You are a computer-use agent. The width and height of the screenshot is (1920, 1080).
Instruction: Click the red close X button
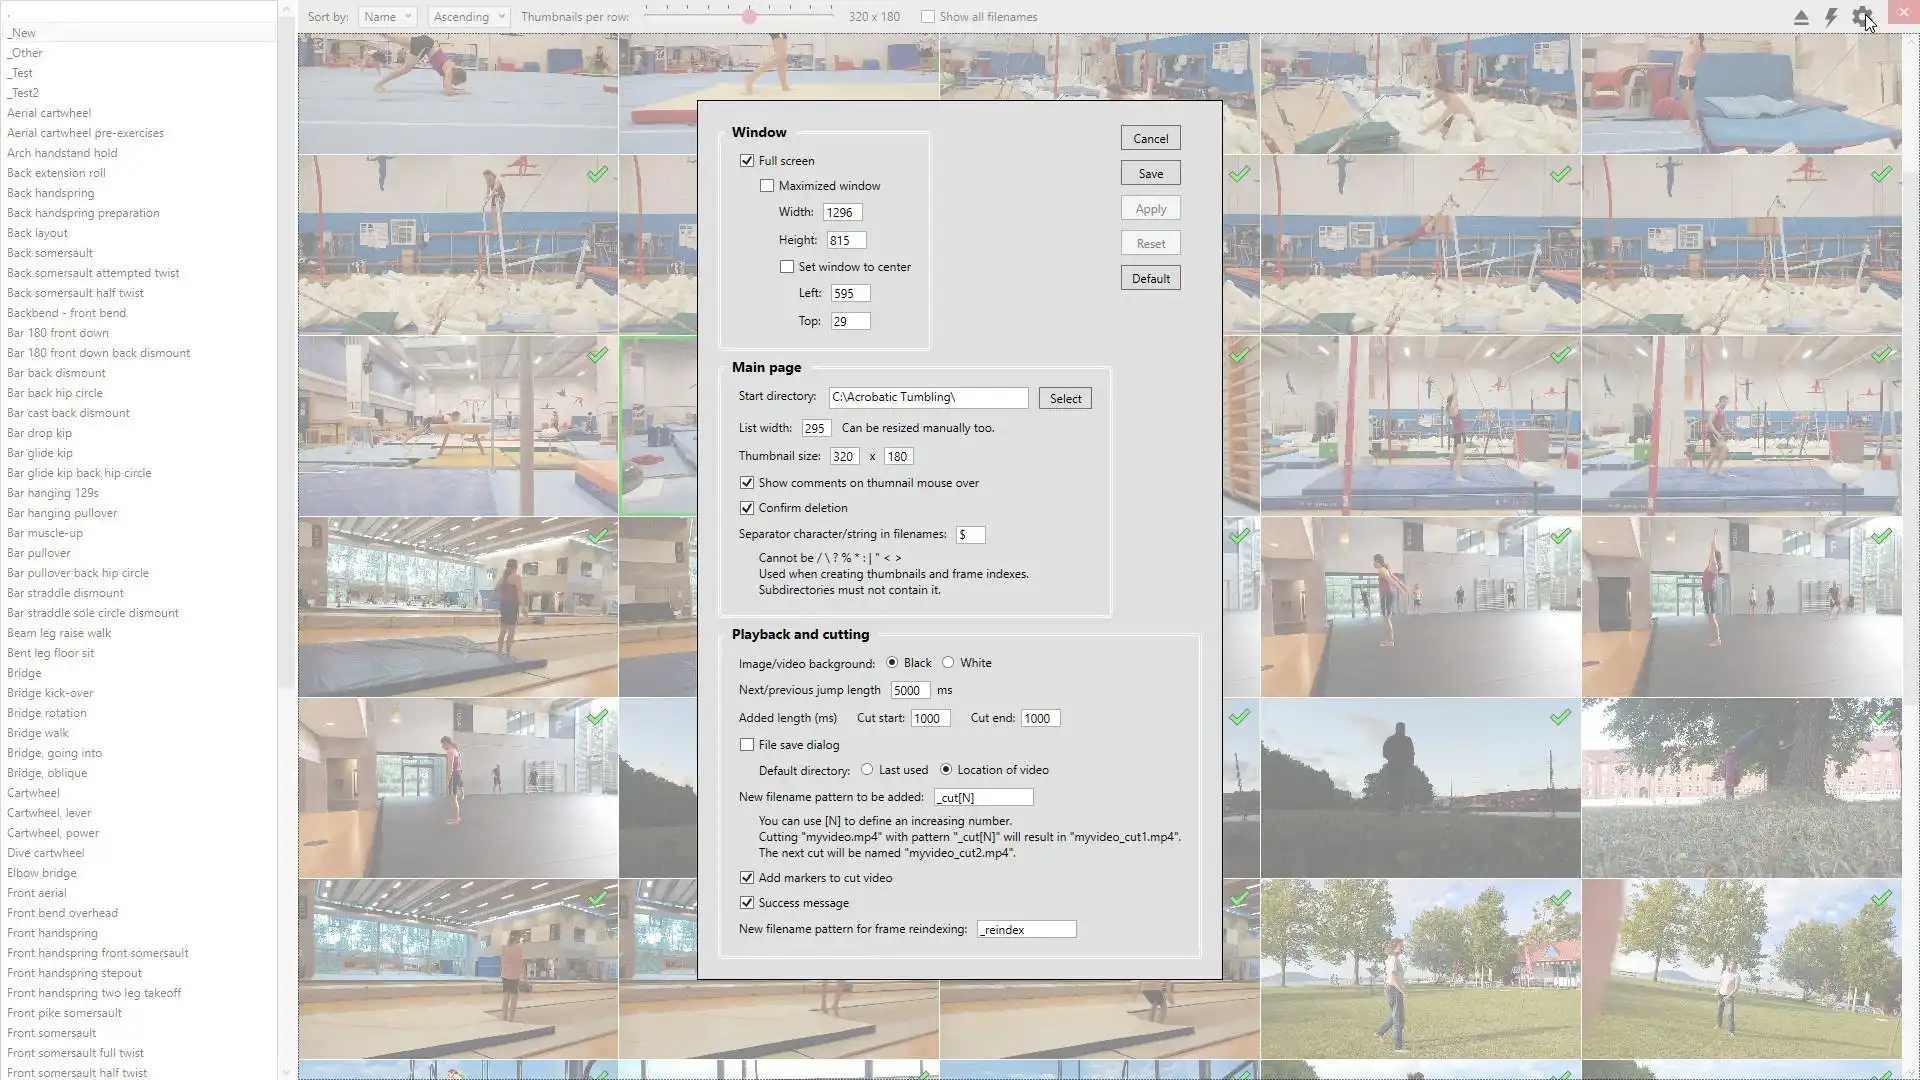[1901, 13]
